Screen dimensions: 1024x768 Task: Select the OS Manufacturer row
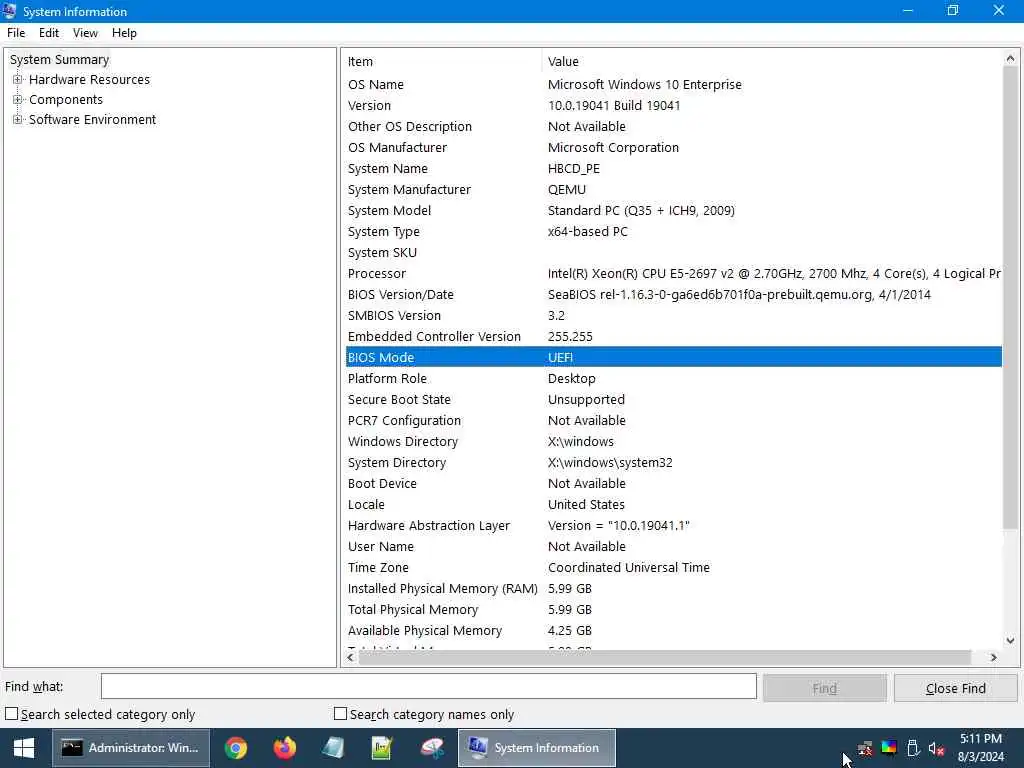coord(673,148)
